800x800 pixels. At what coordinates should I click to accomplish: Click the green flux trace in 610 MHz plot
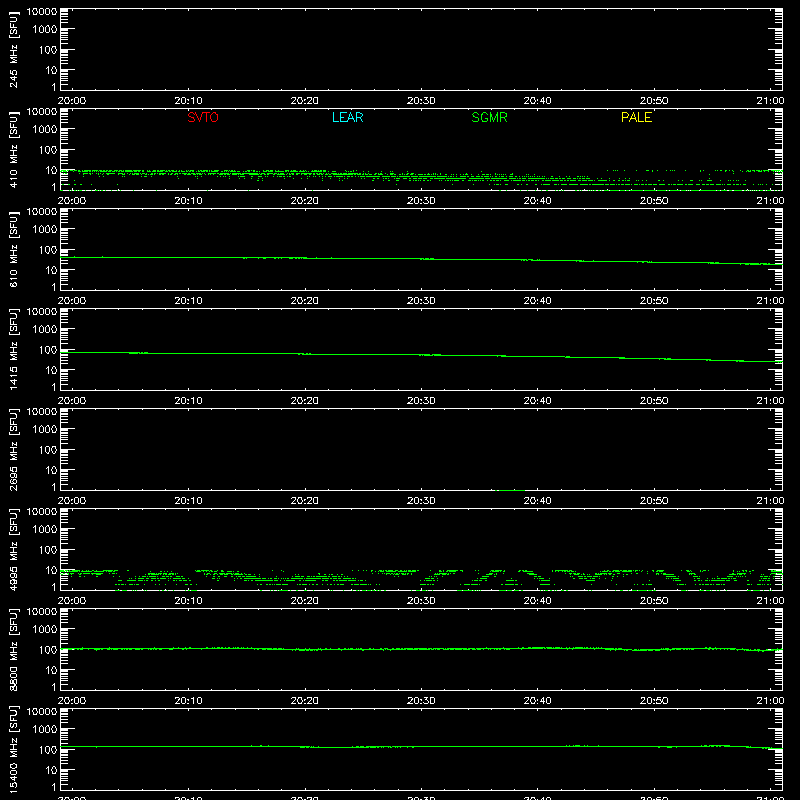(x=421, y=259)
